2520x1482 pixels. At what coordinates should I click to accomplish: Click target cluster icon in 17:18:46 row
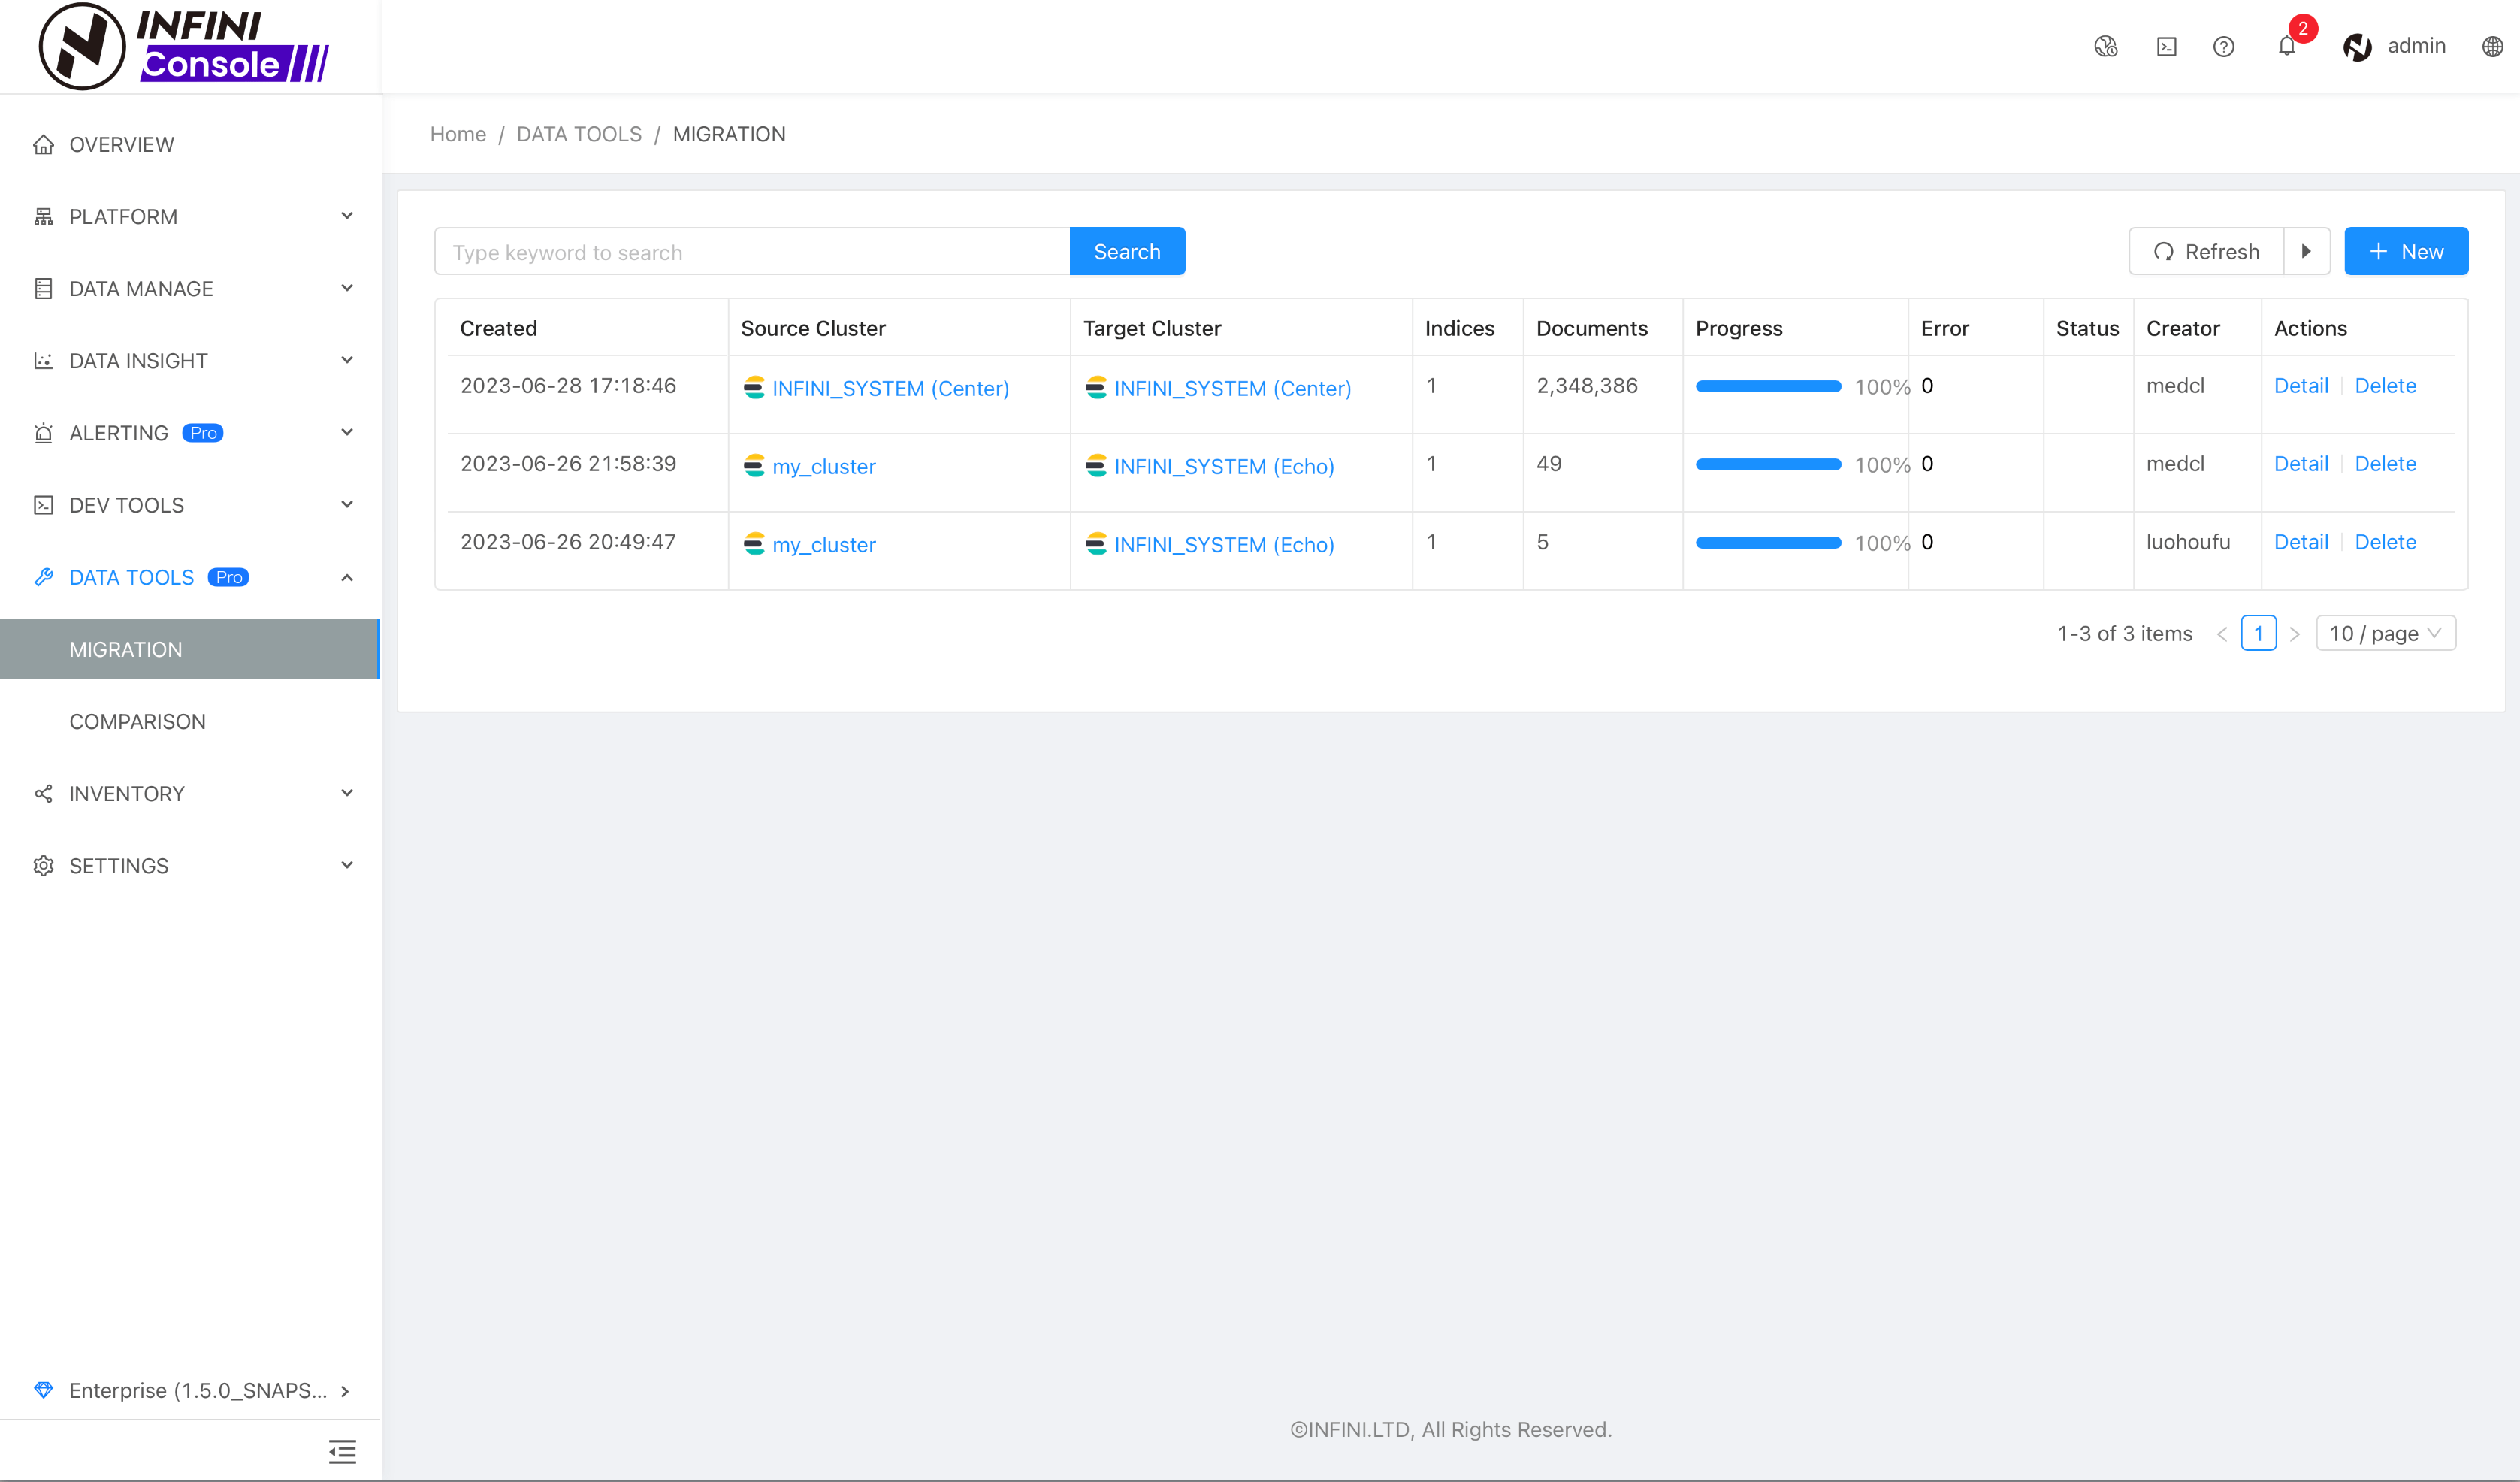click(1096, 387)
